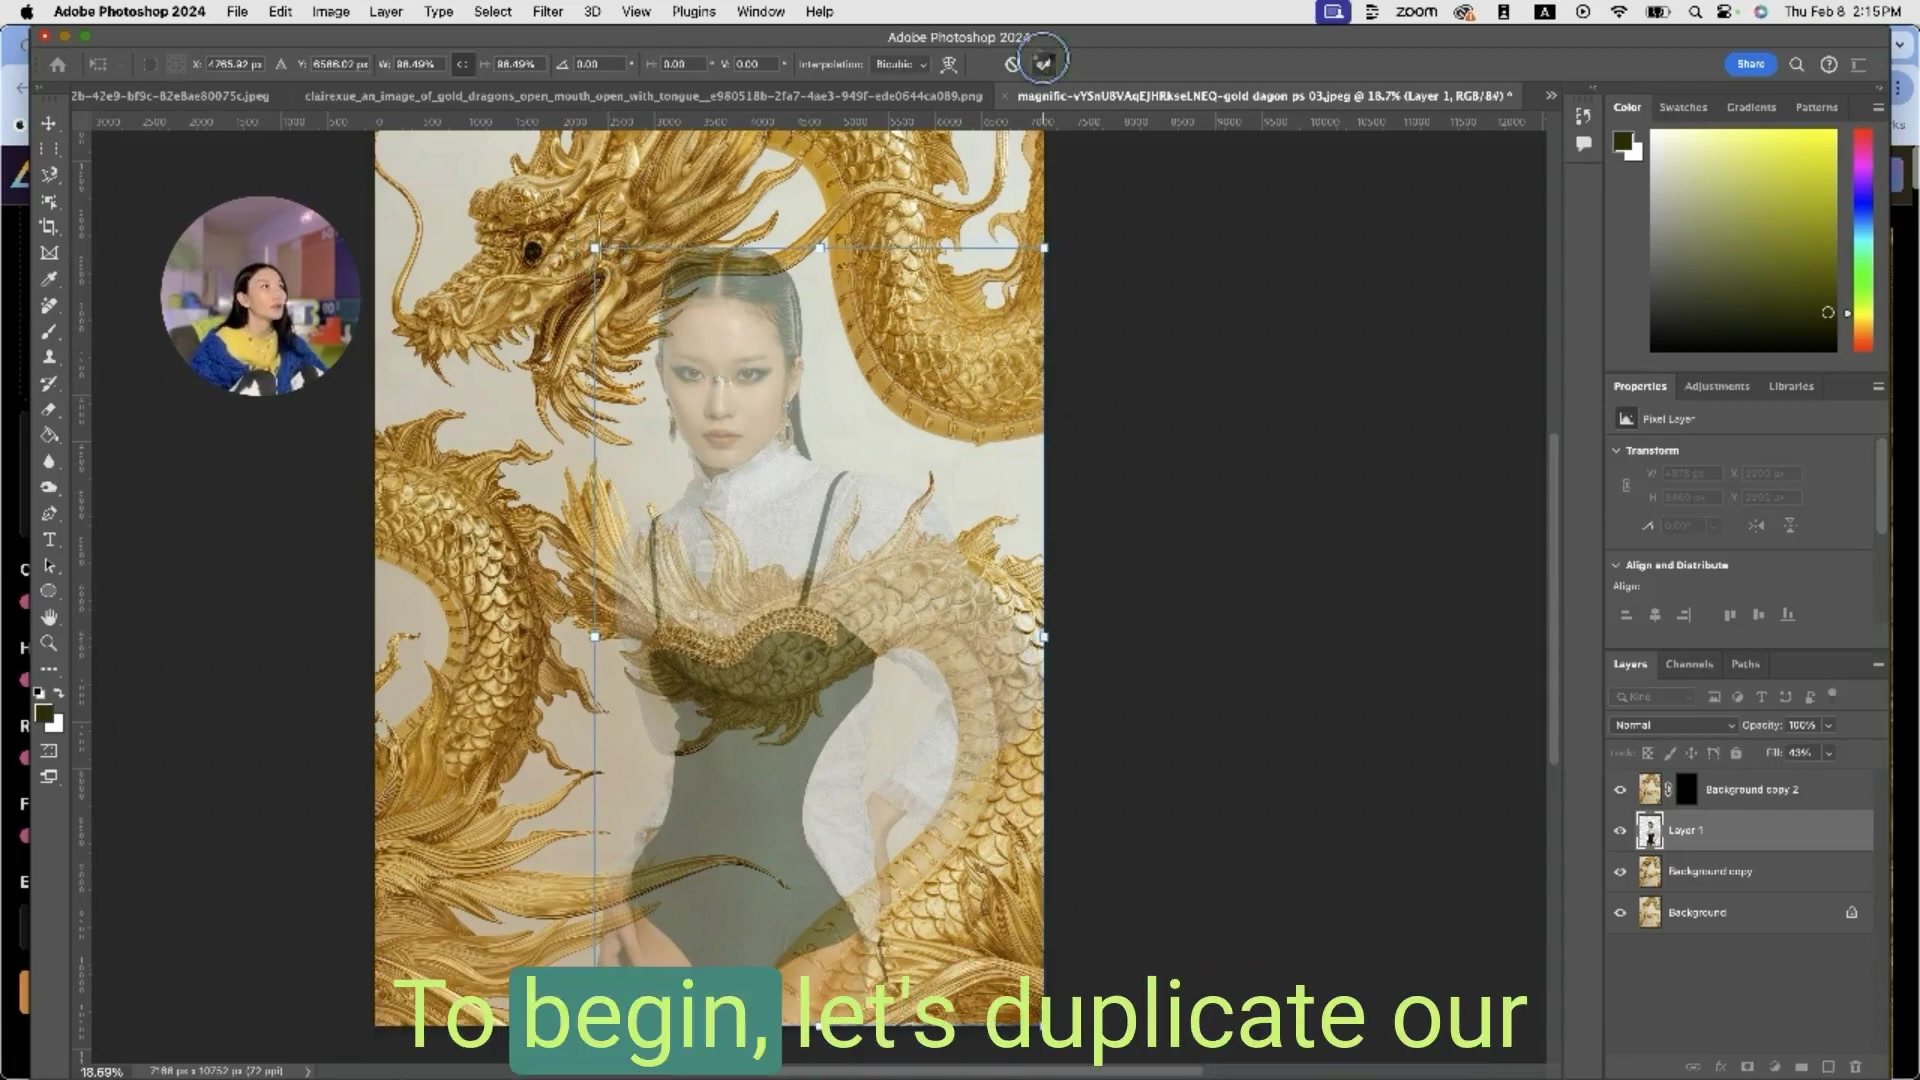1920x1080 pixels.
Task: Select the Eraser tool
Action: (49, 409)
